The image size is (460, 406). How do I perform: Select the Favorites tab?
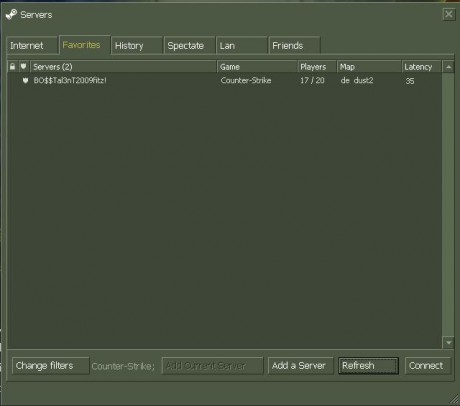point(85,45)
